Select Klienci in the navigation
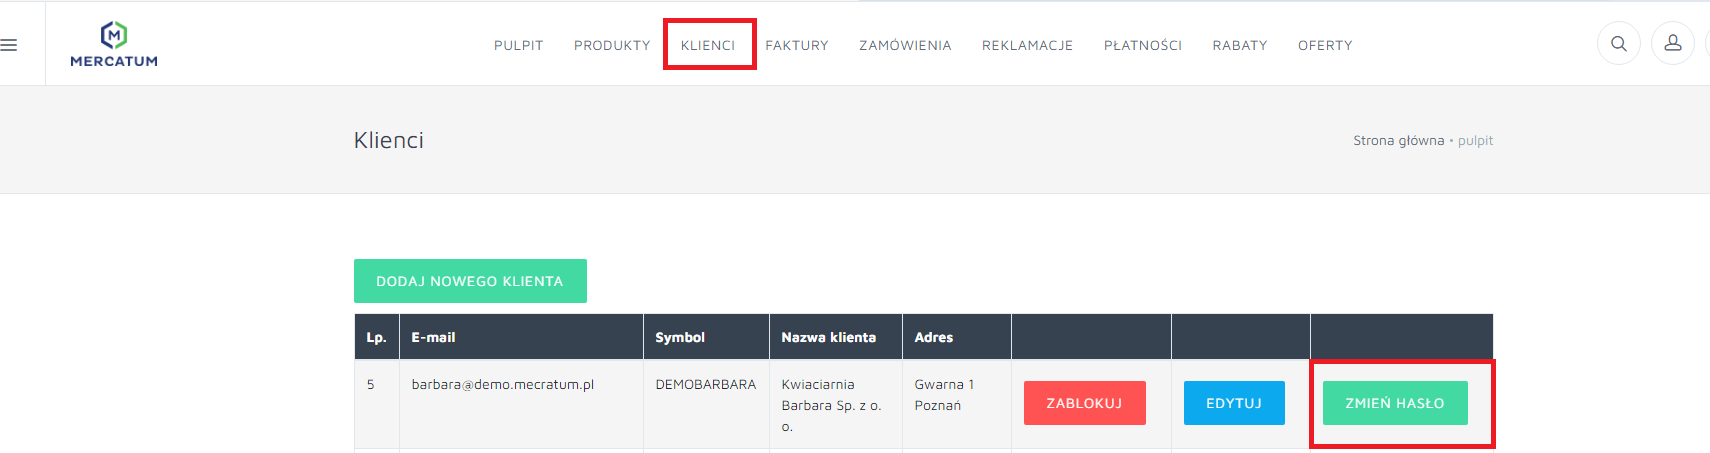Viewport: 1710px width, 453px height. (x=708, y=46)
